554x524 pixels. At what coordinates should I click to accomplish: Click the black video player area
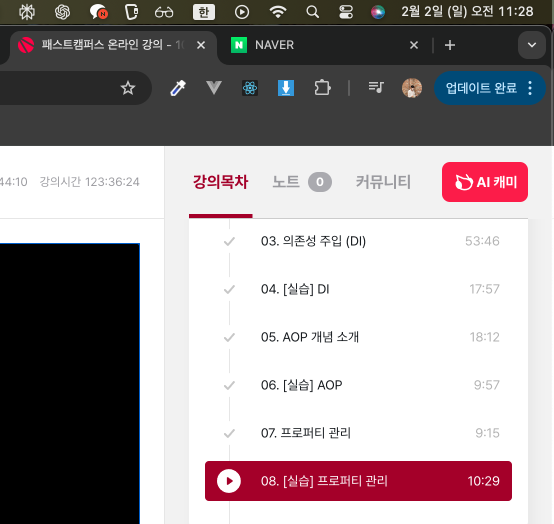pyautogui.click(x=70, y=383)
